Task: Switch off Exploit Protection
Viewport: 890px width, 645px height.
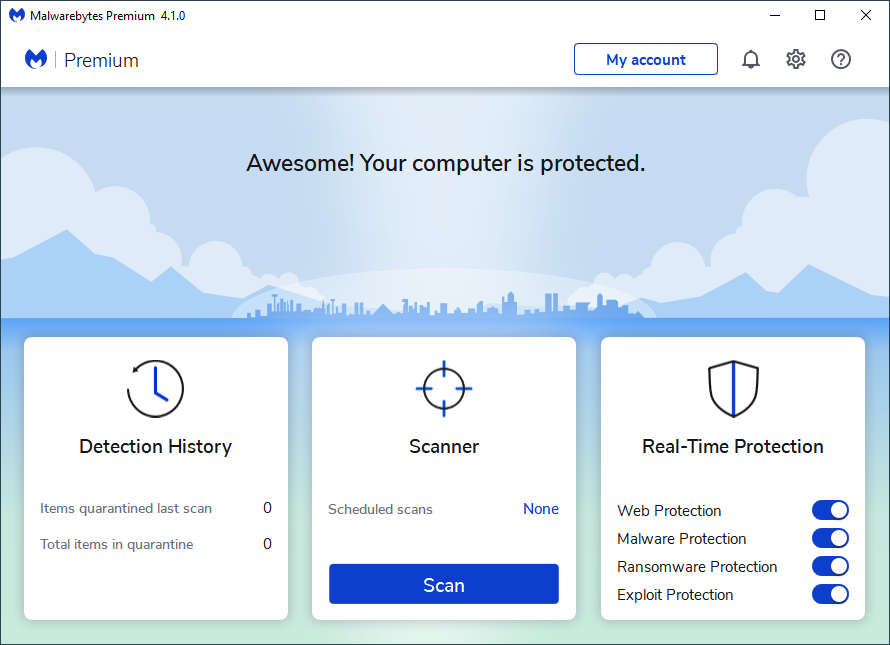Action: tap(830, 595)
